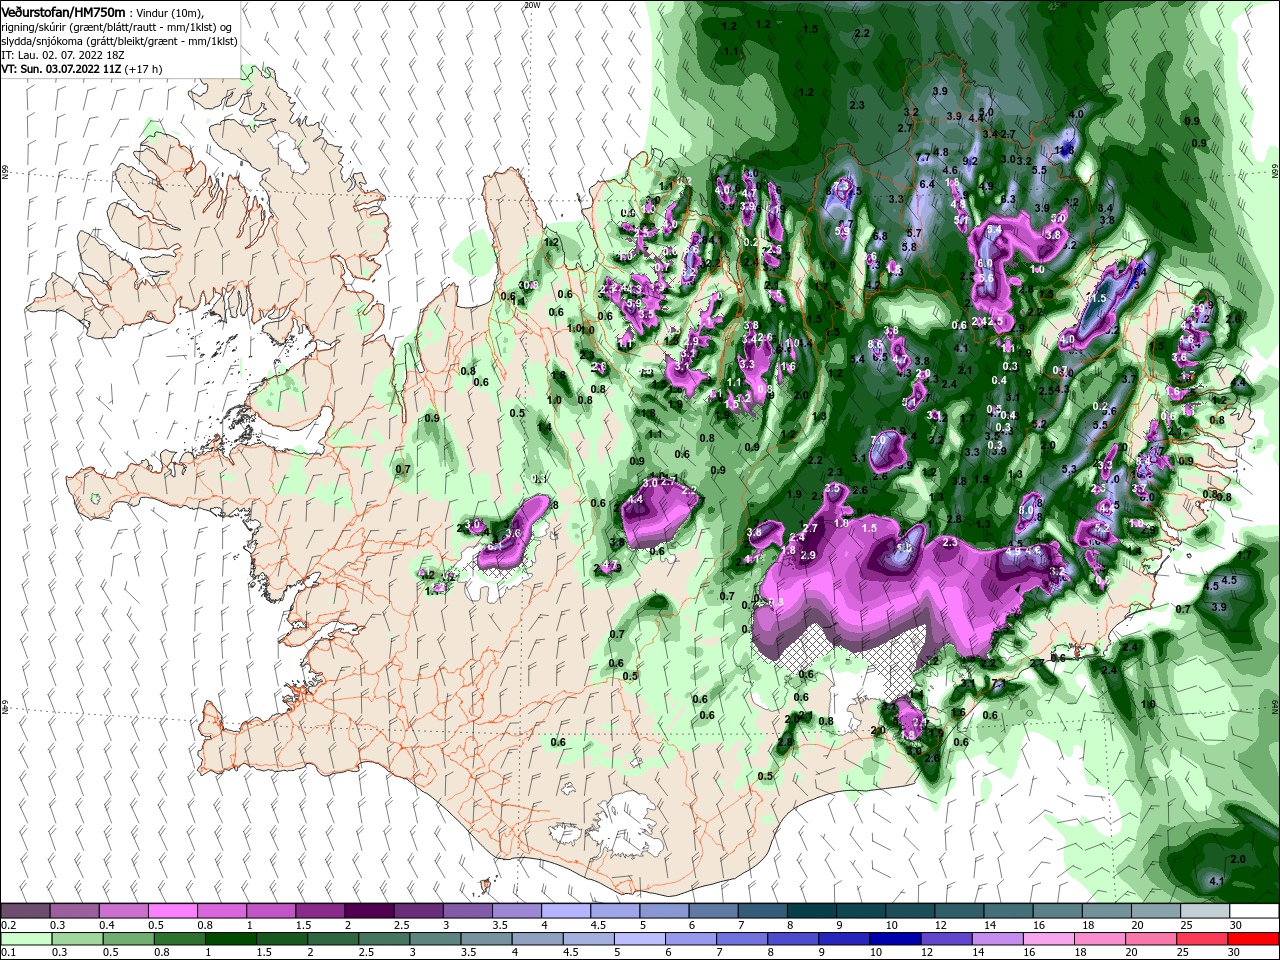Select the upper-row swatch between 0.4 and 0.5
The height and width of the screenshot is (960, 1280).
(x=124, y=911)
